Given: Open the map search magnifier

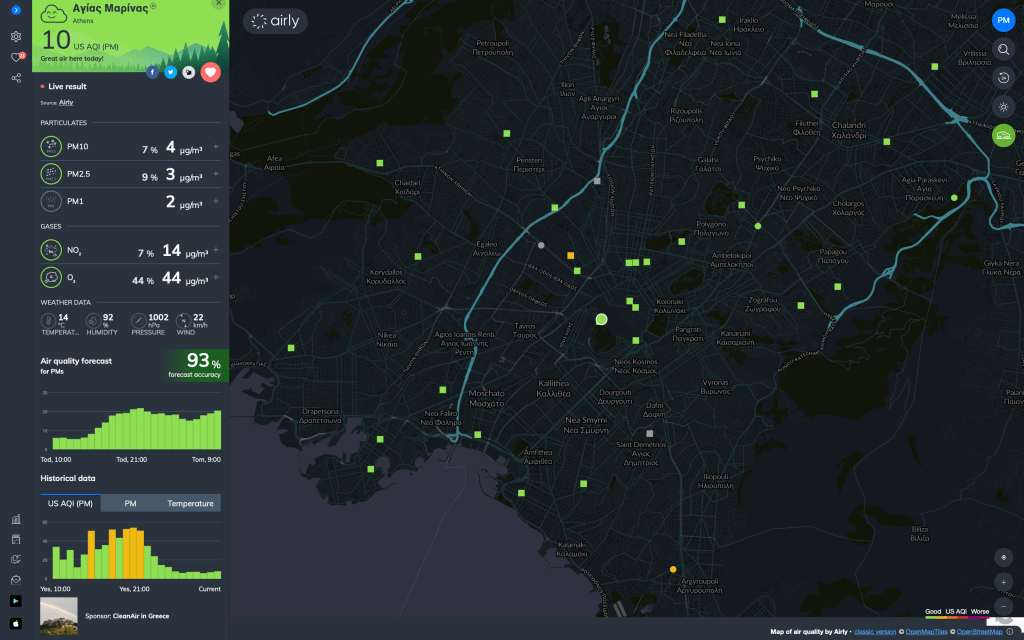Looking at the screenshot, I should coord(1003,49).
